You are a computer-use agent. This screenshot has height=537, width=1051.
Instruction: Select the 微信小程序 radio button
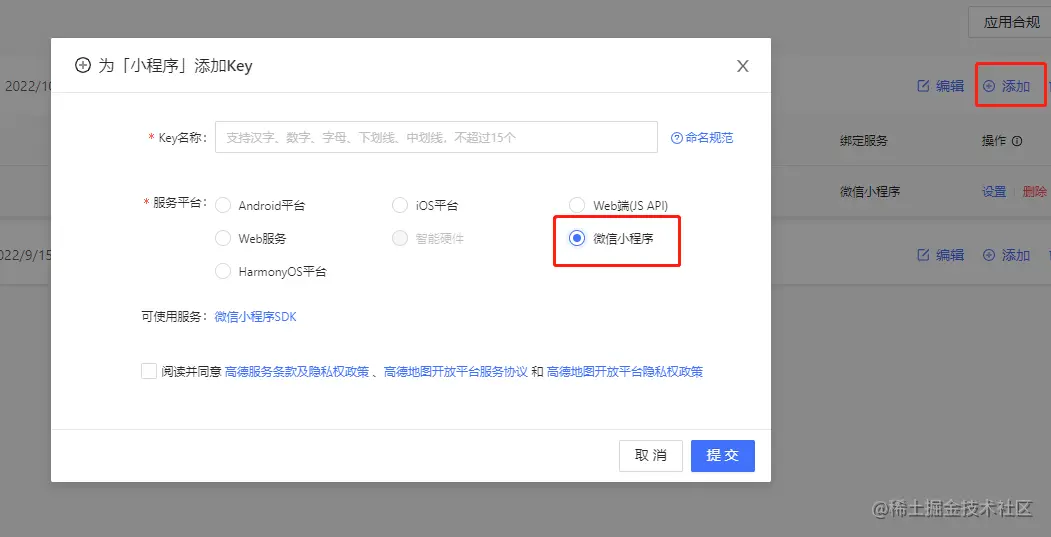(576, 238)
